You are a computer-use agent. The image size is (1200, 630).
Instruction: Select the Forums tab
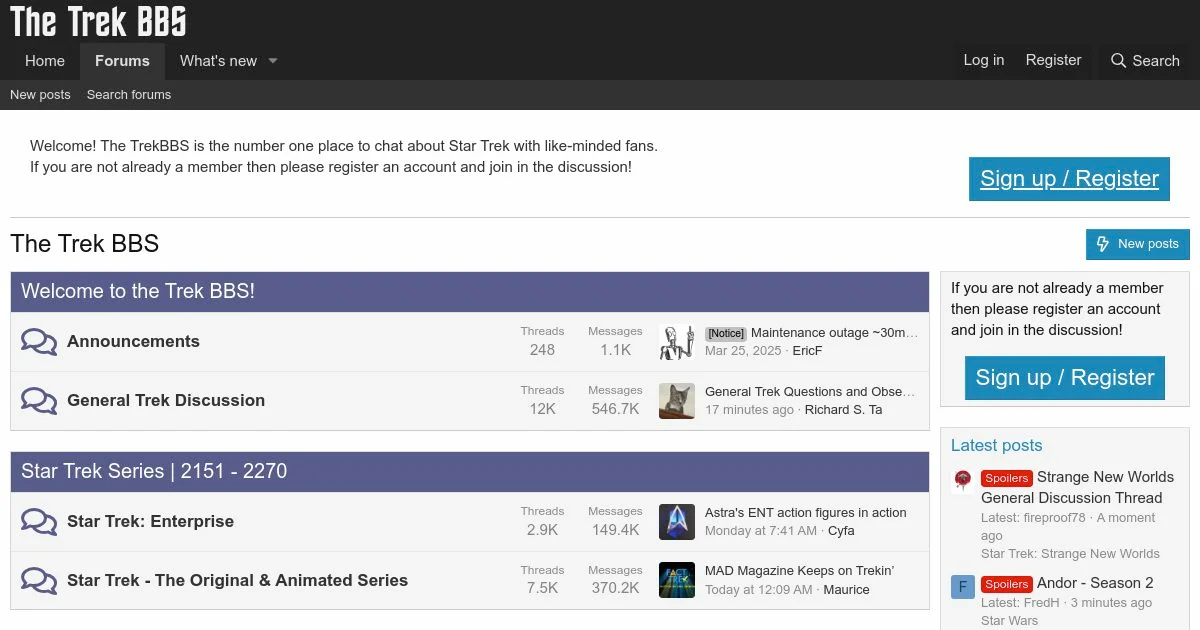(122, 61)
